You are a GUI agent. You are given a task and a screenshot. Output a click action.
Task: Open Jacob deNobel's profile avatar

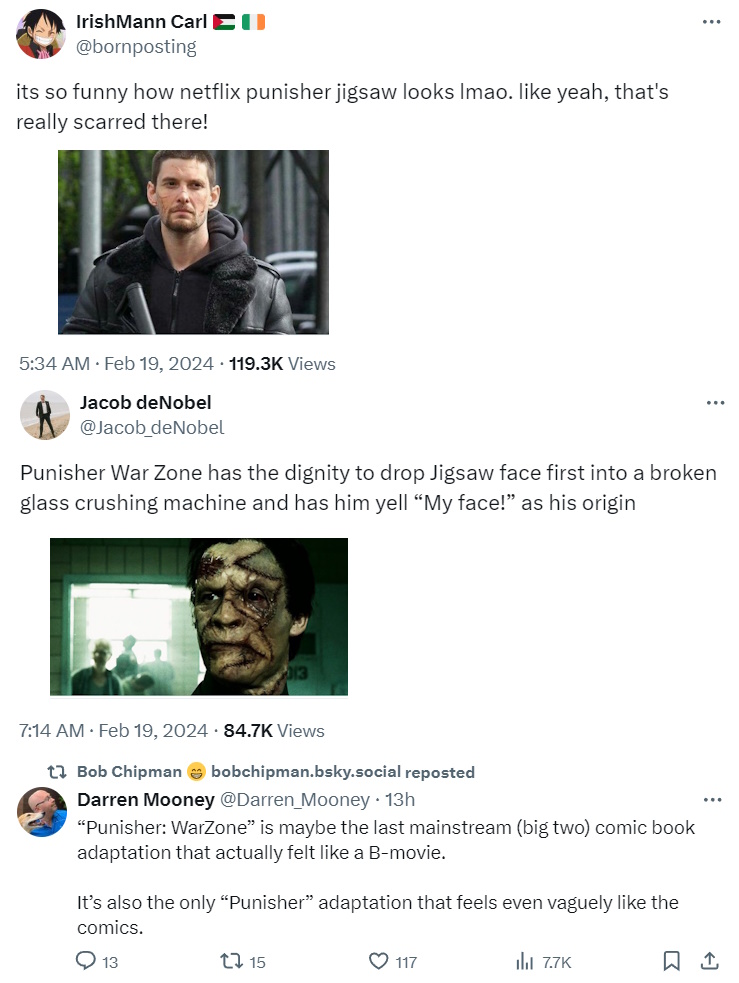point(44,415)
